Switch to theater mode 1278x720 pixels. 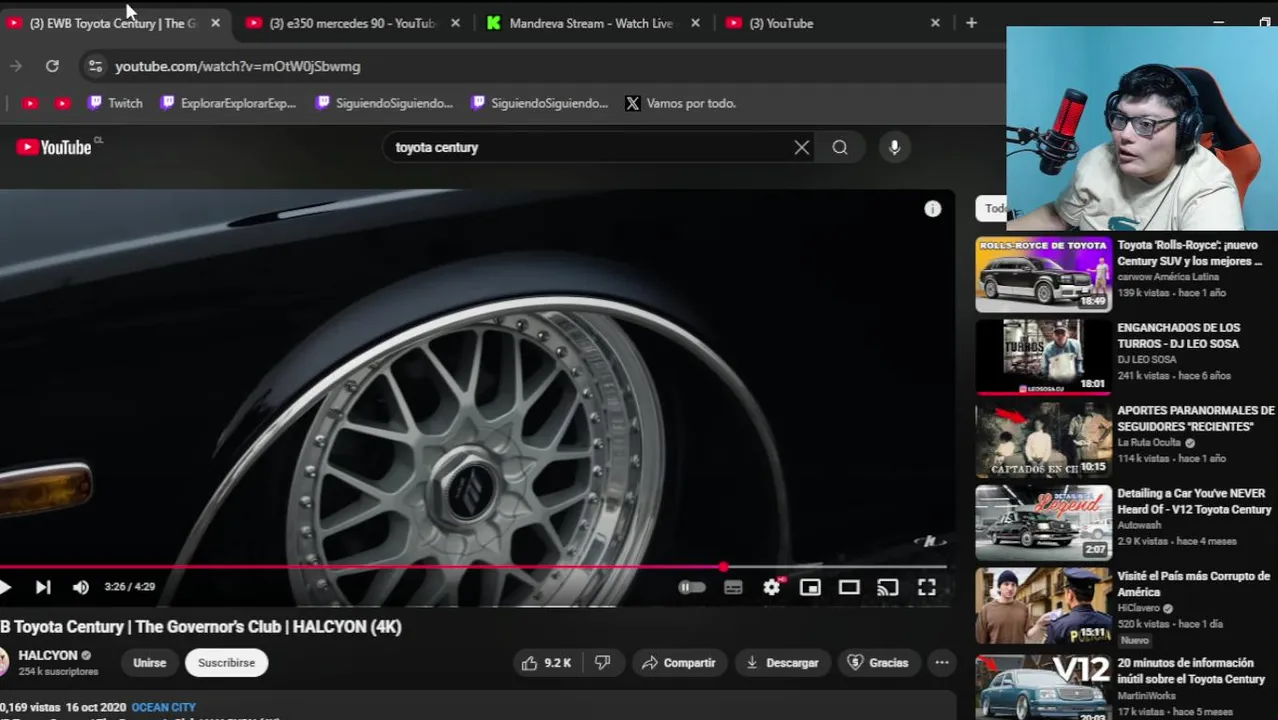point(849,587)
